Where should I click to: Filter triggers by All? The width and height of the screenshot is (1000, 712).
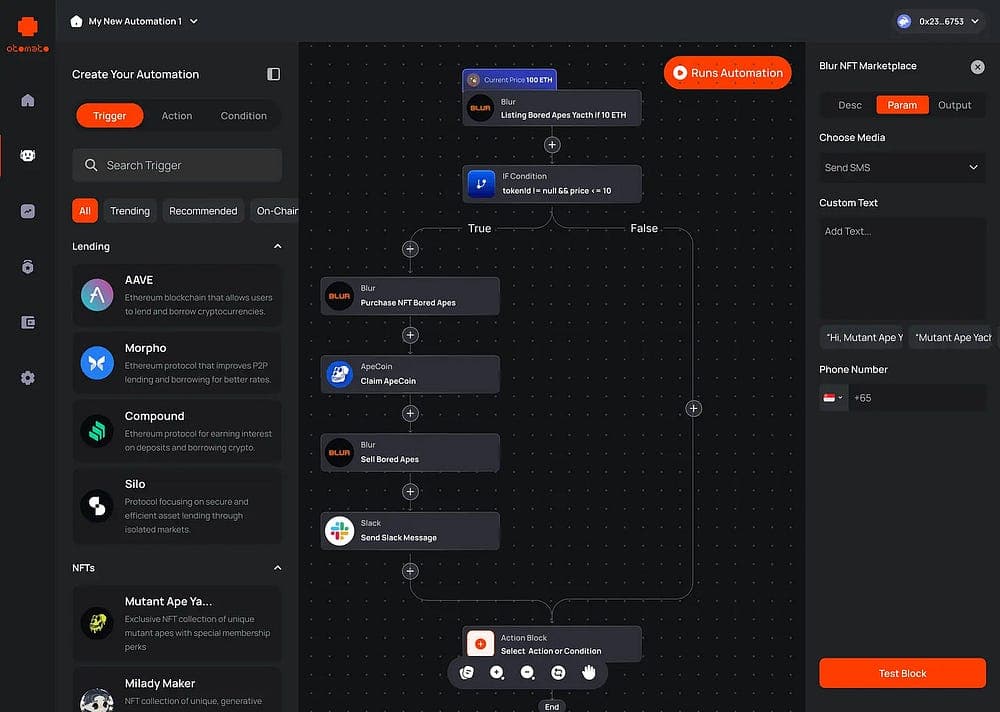pos(85,211)
